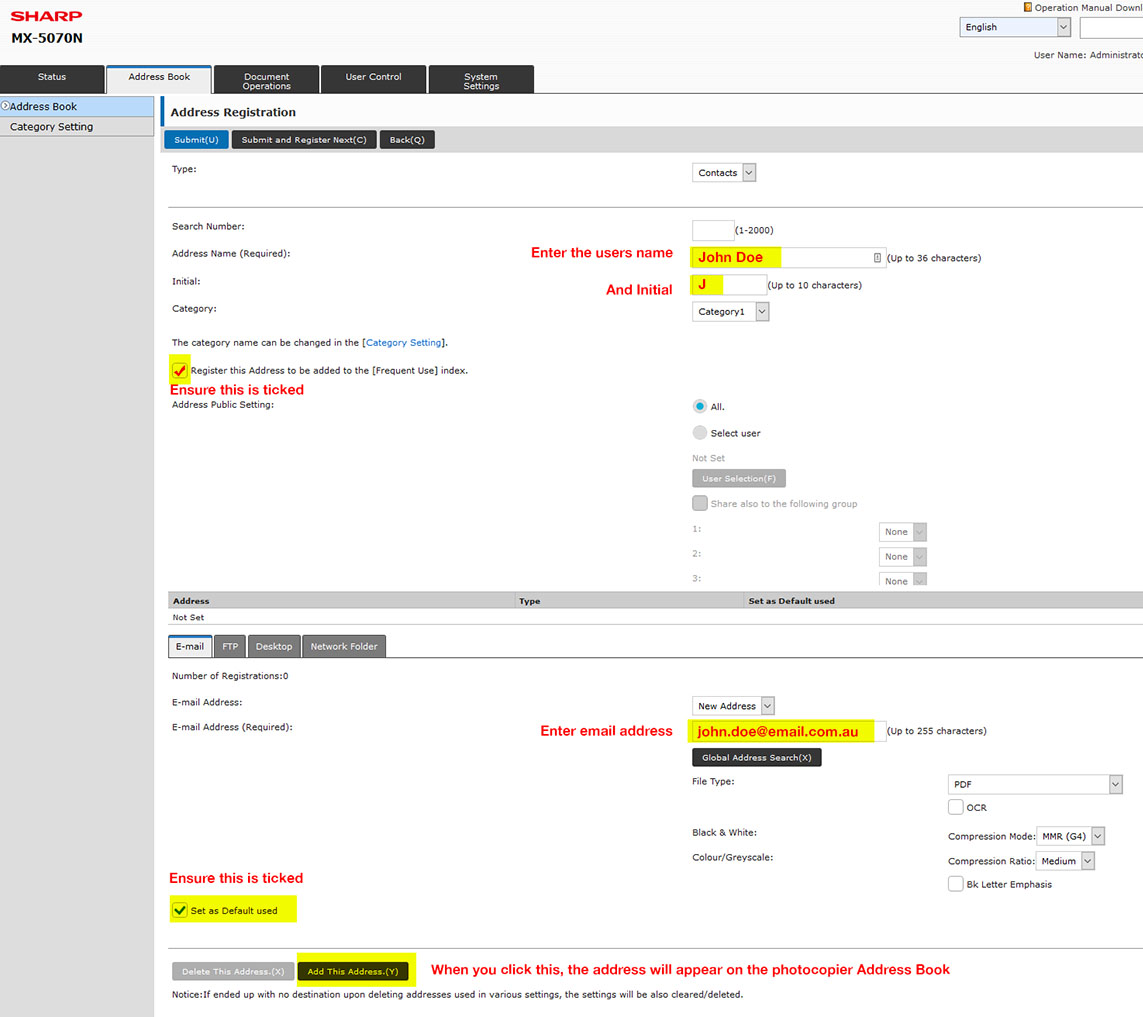Open the Compression Ratio Medium dropdown
Screen dimensions: 1143x1017
pyautogui.click(x=1065, y=861)
